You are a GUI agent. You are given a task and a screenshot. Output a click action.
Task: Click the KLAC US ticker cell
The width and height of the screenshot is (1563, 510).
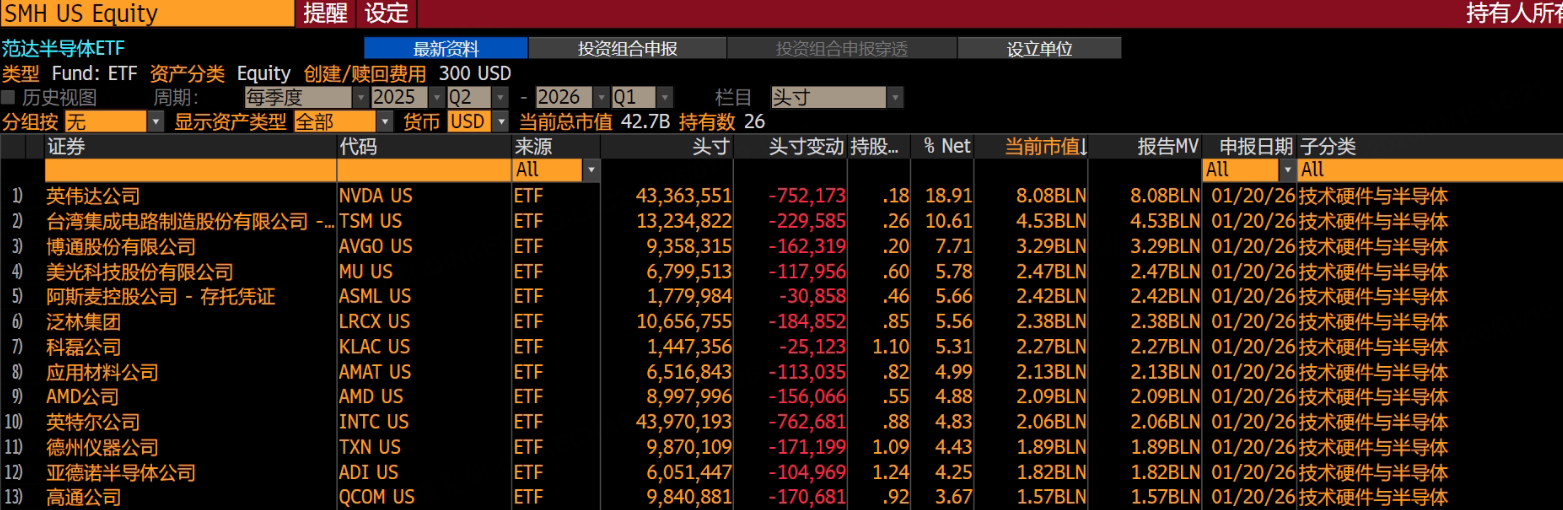(374, 346)
